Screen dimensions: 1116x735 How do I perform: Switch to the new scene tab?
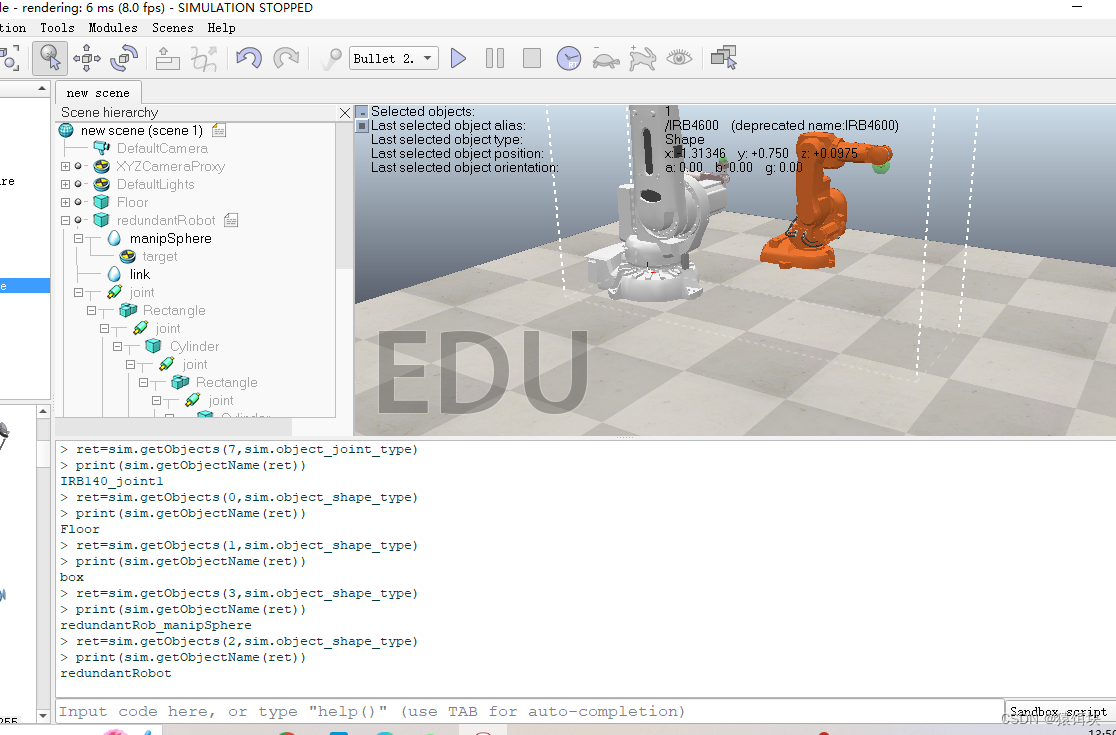(x=98, y=92)
